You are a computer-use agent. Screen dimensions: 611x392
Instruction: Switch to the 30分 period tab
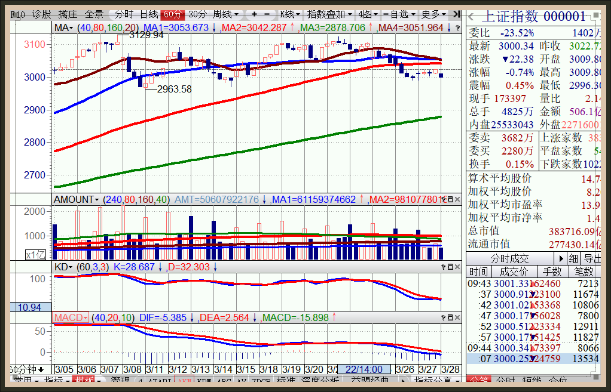197,14
